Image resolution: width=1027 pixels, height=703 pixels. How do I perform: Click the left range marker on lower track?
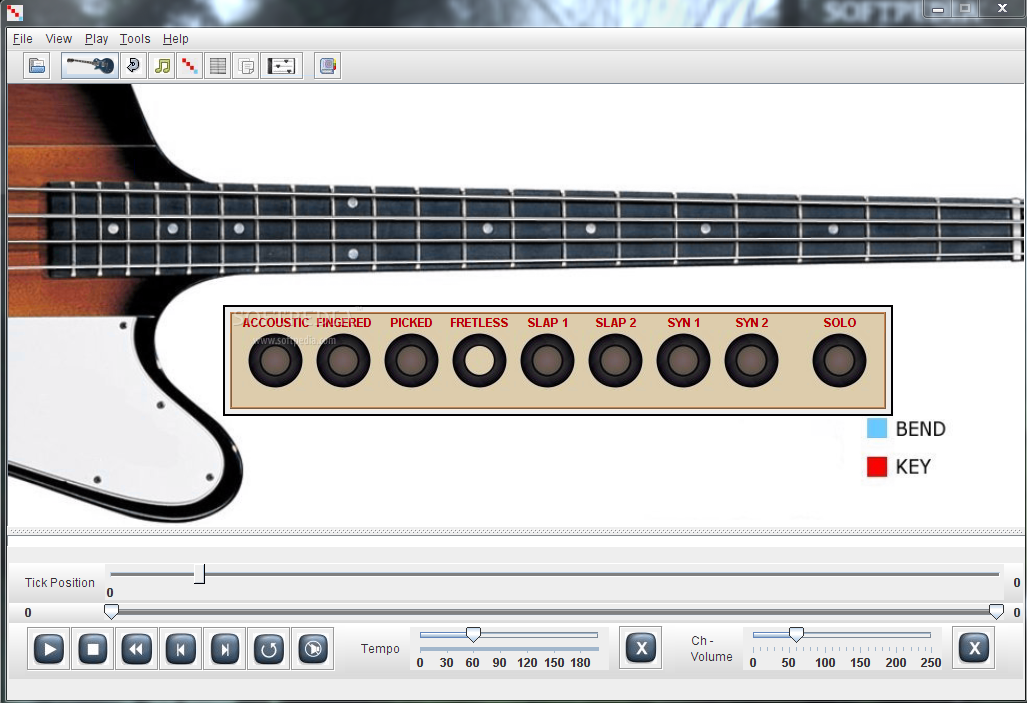tap(111, 612)
